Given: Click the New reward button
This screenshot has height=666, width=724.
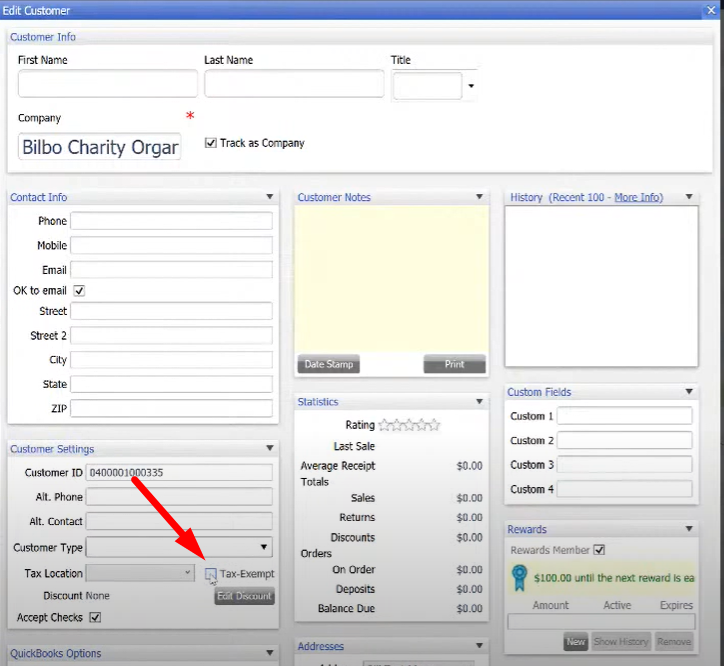Looking at the screenshot, I should click(x=576, y=642).
